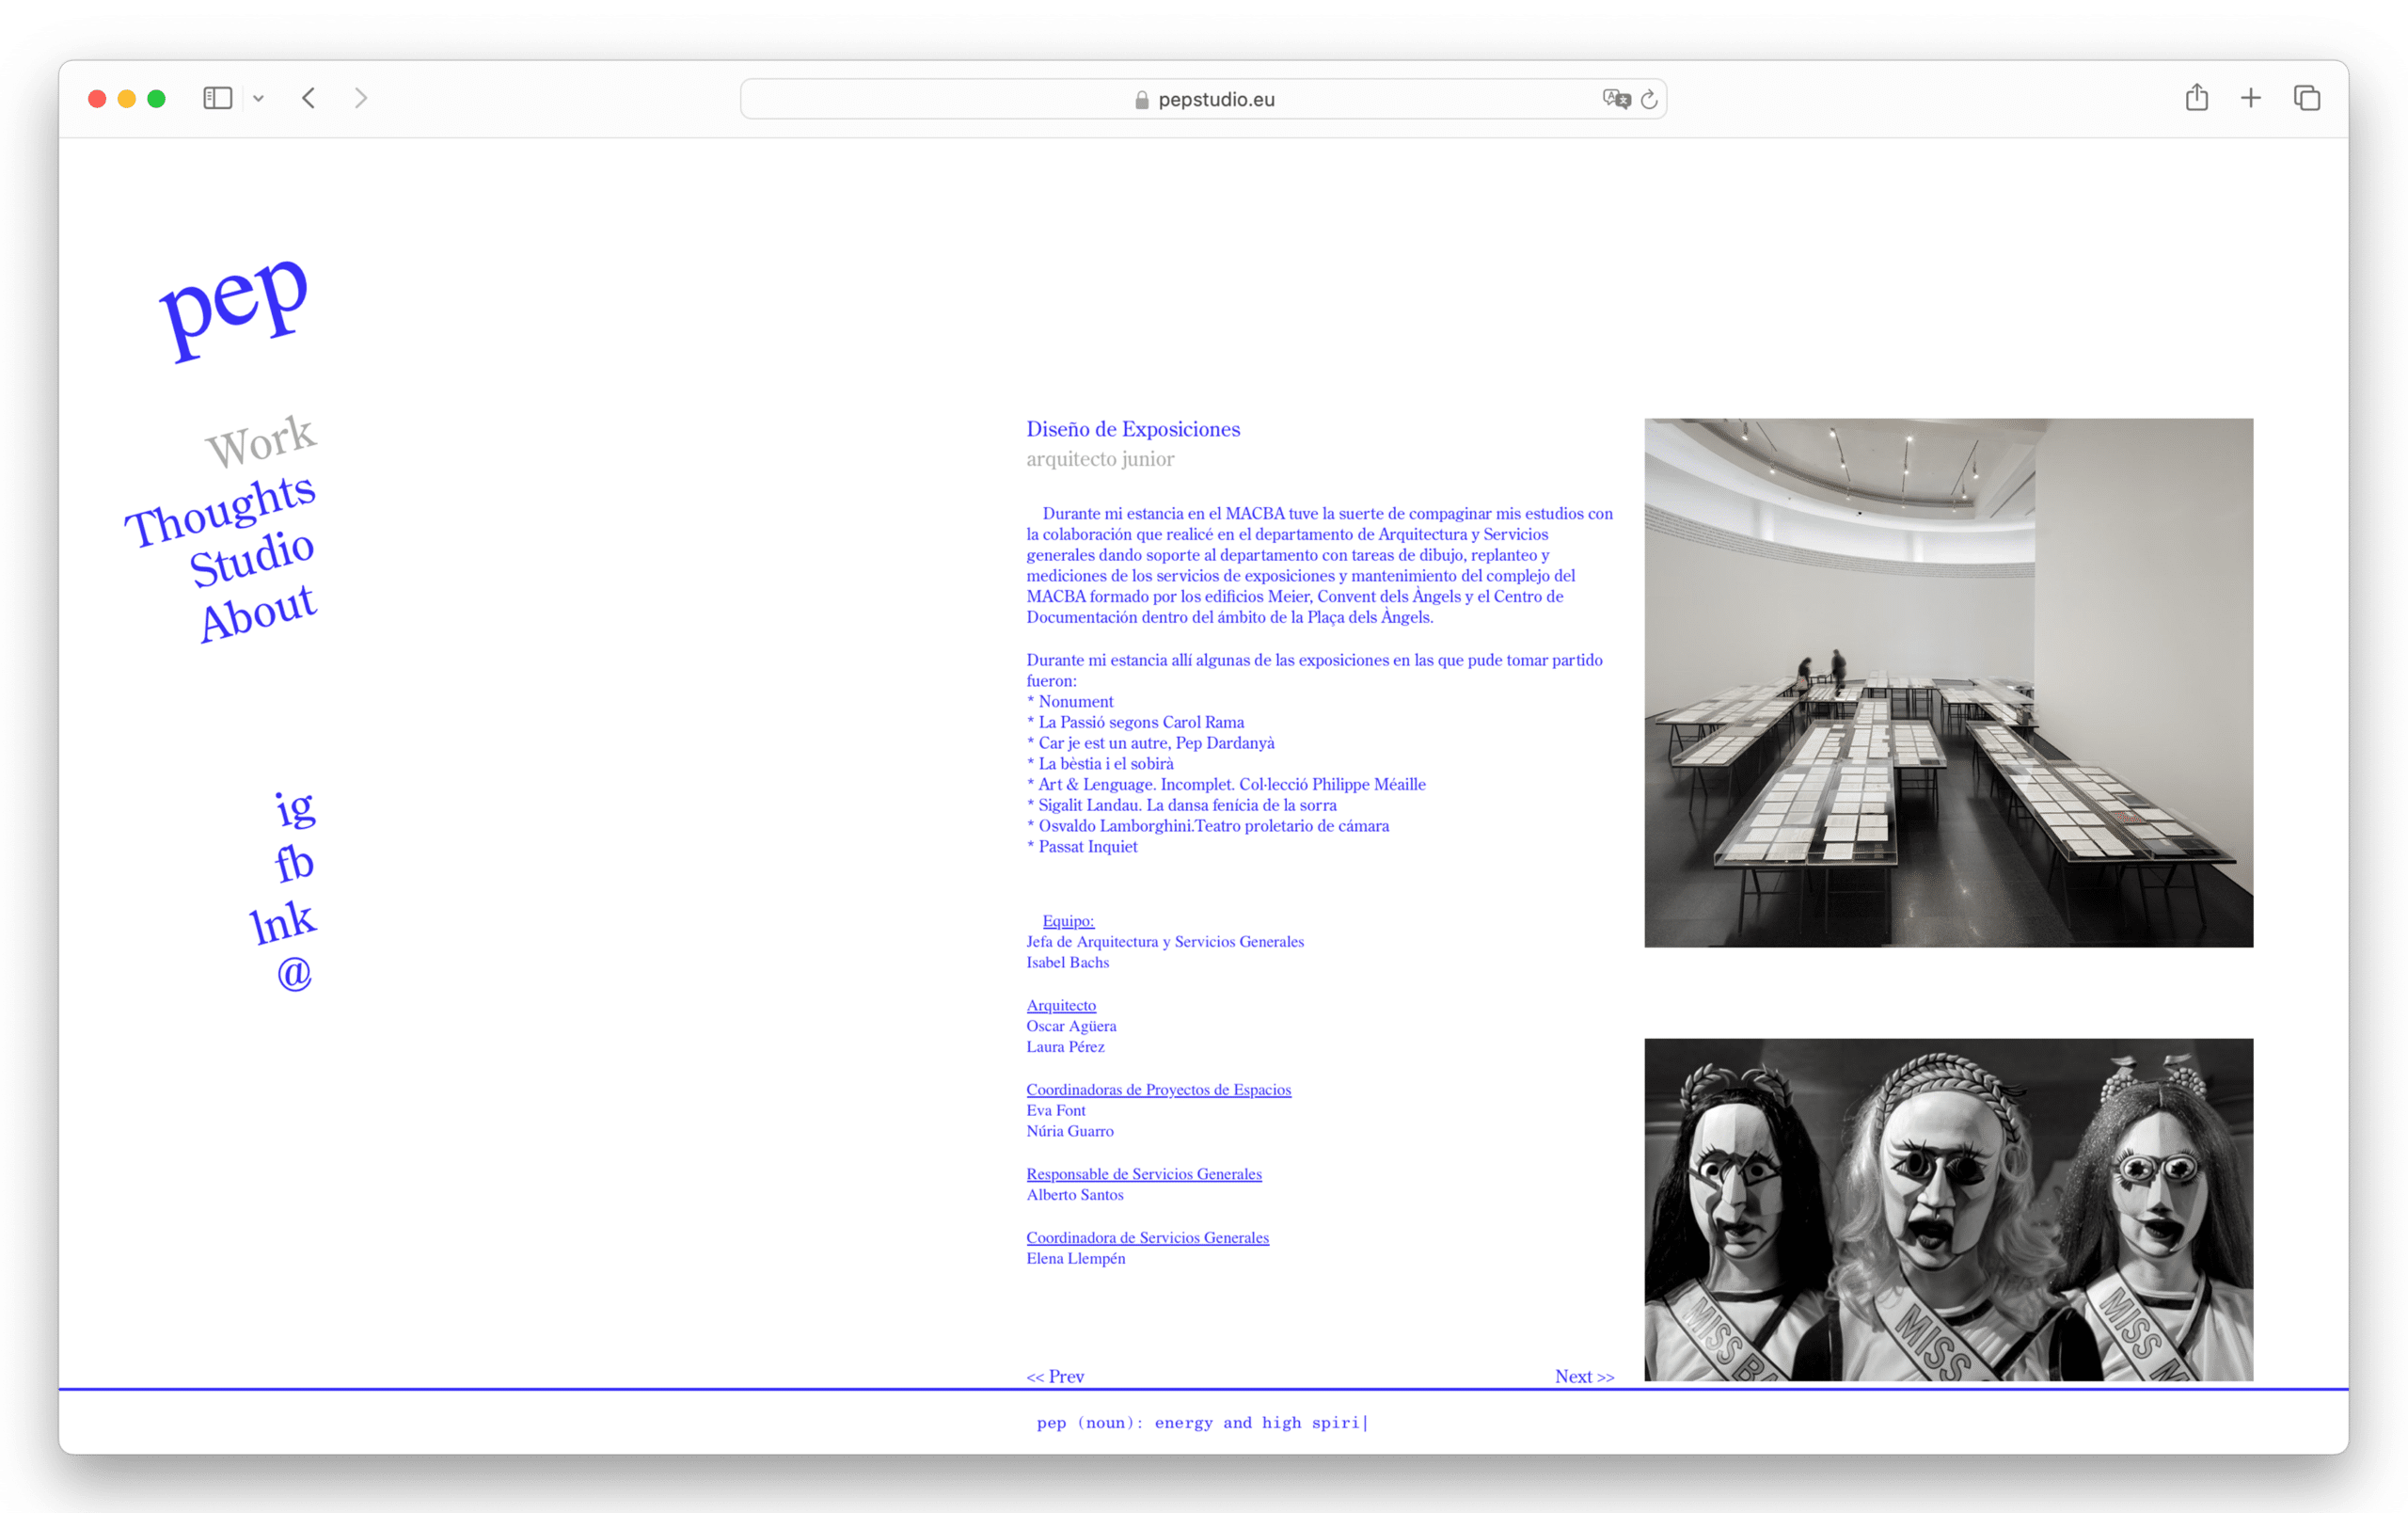Reload the page with the refresh icon
Viewport: 2408px width, 1513px height.
pos(1649,99)
